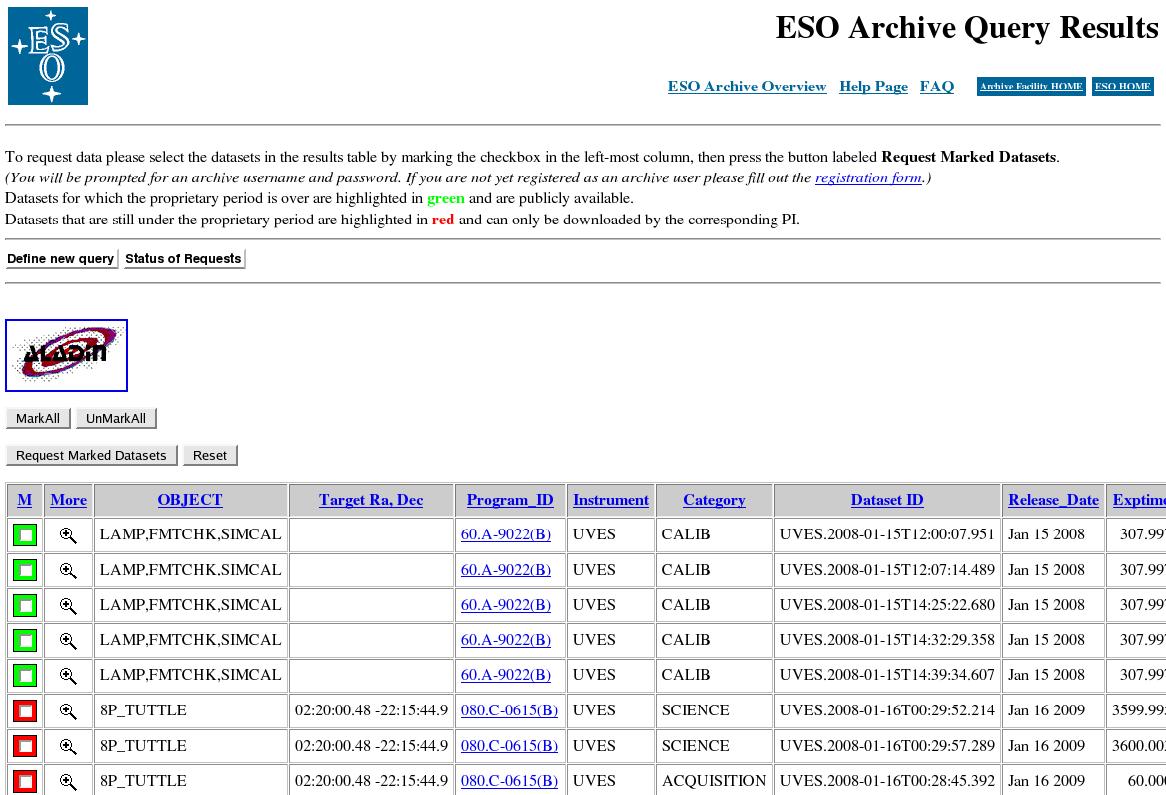1166x795 pixels.
Task: Click the MarkAll button
Action: tap(38, 419)
